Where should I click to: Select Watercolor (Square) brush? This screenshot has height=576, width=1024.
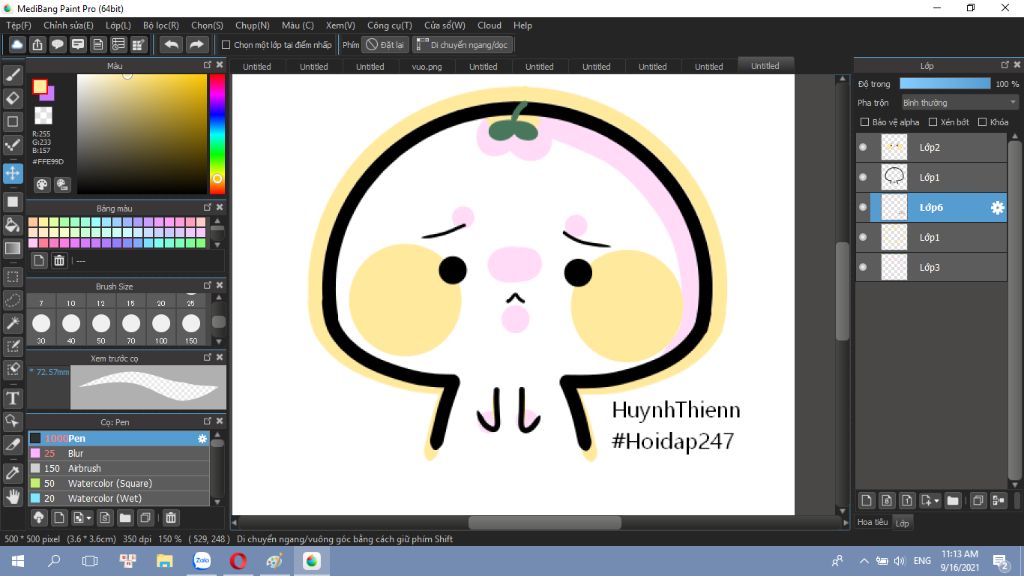118,483
